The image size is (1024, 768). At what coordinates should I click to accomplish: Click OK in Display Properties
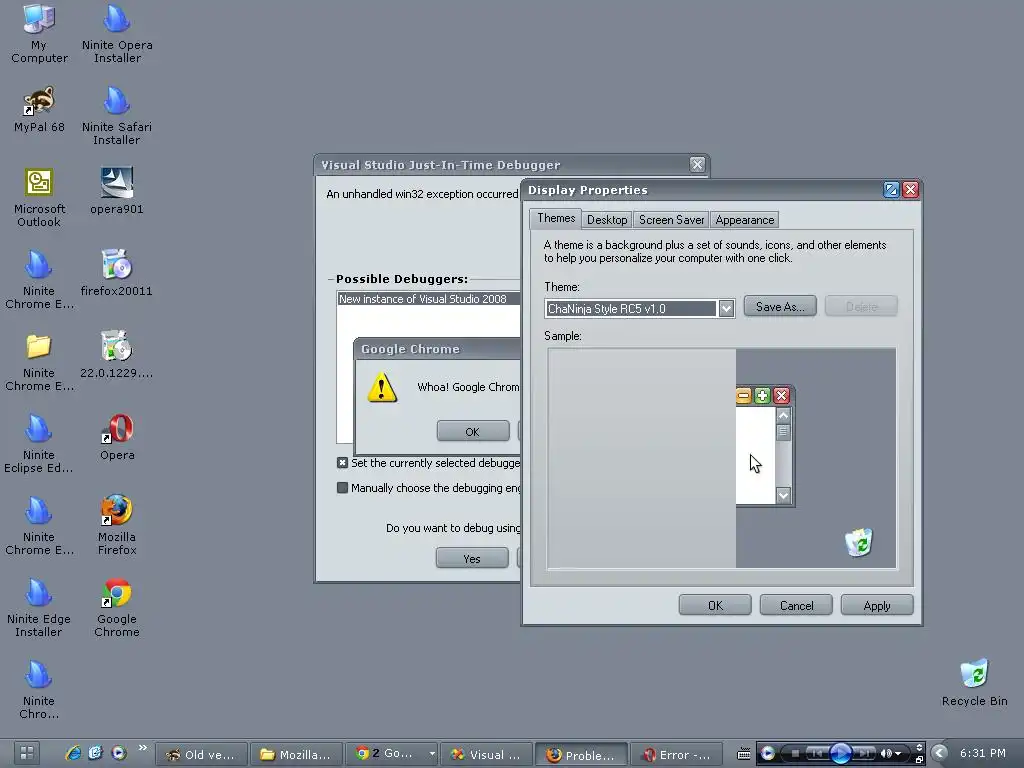tap(715, 605)
